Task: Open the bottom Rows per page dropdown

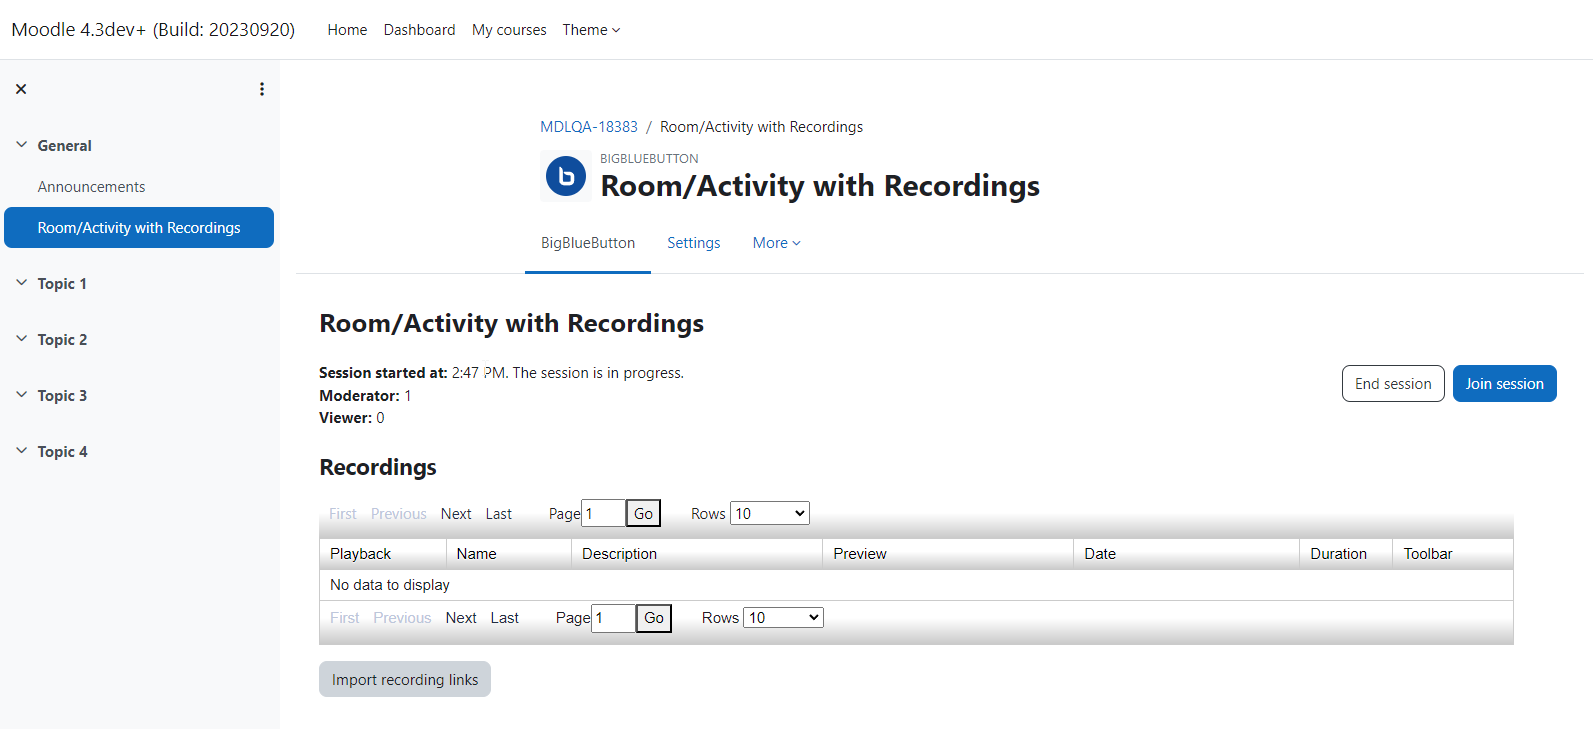Action: point(783,618)
